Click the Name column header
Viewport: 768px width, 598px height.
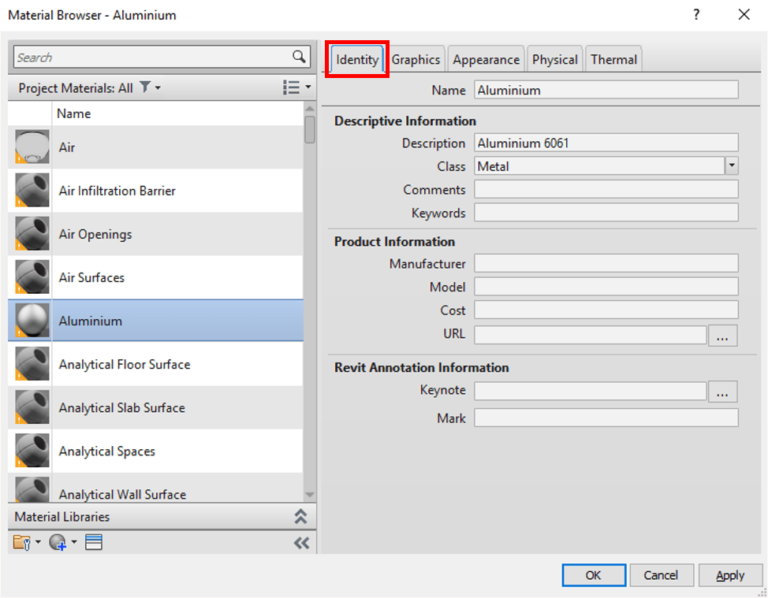177,113
